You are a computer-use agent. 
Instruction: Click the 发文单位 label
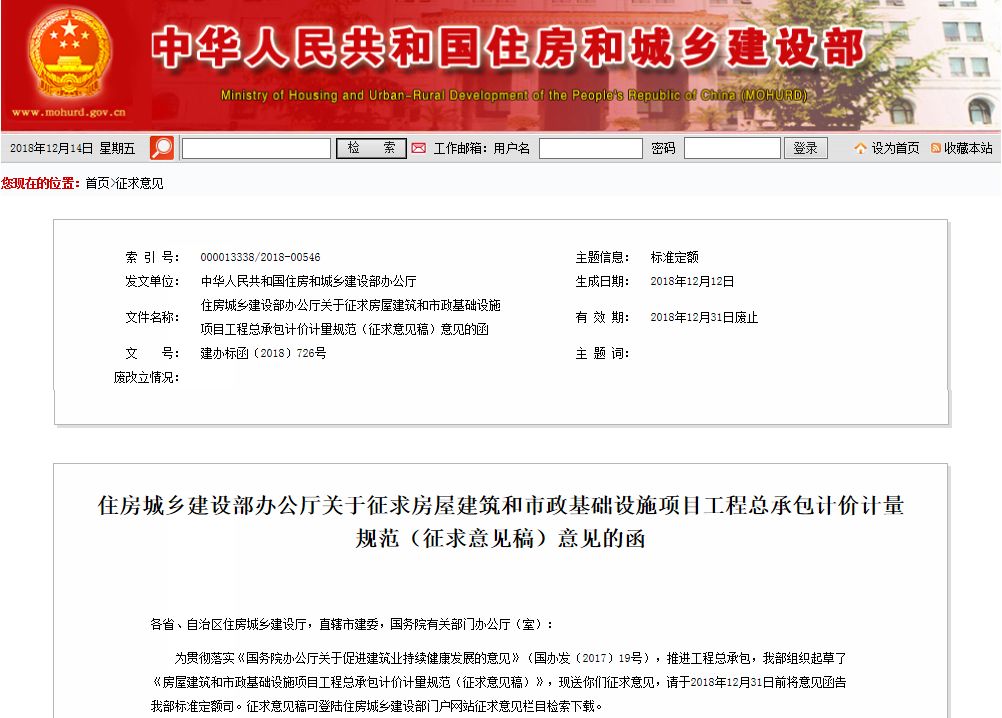click(152, 281)
